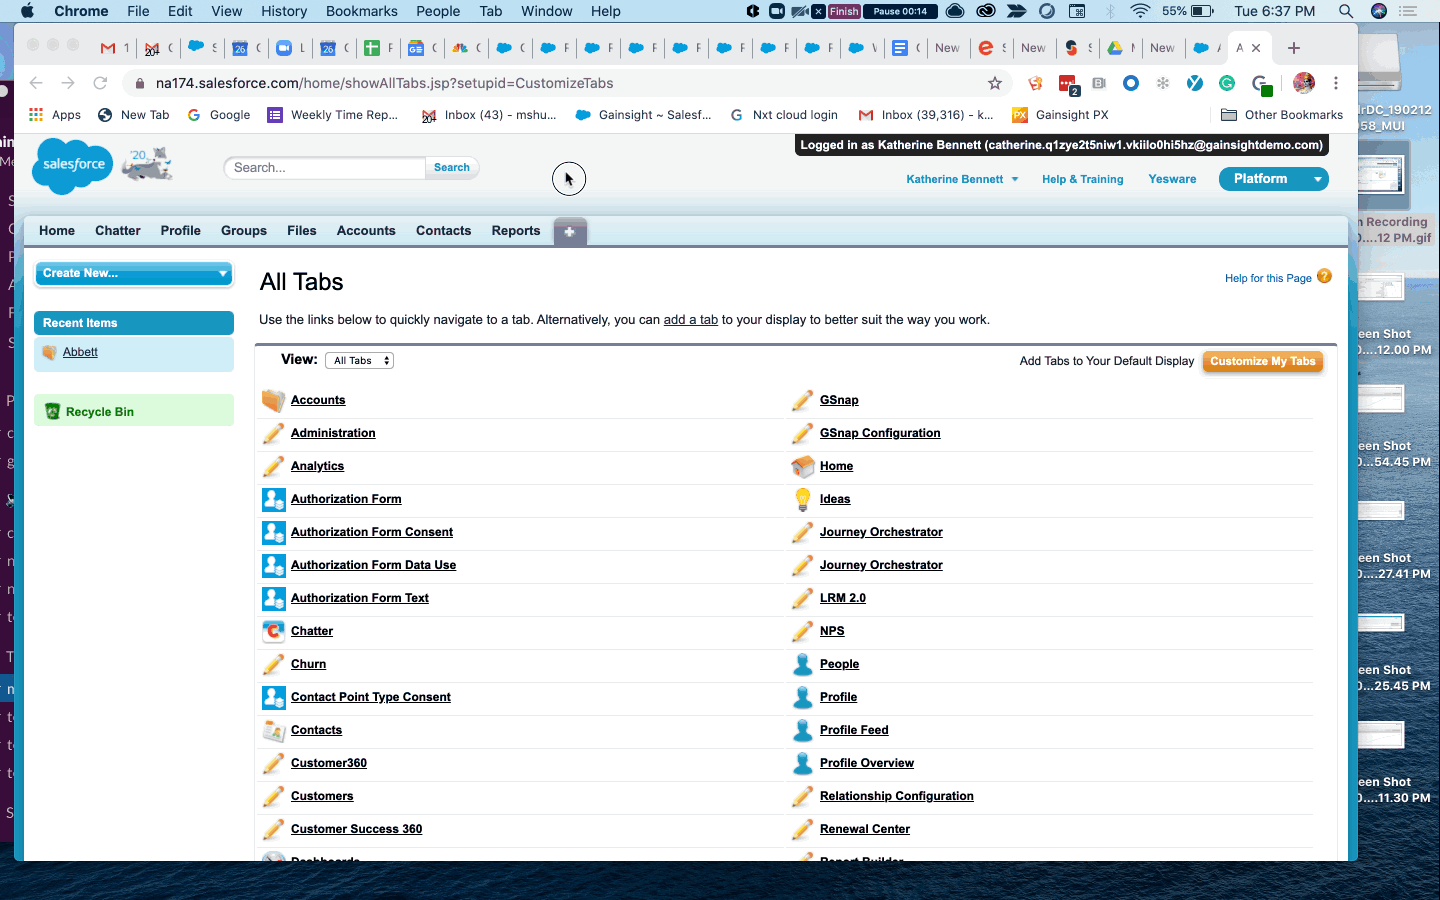Click the Chrome profile avatar

coord(1304,83)
